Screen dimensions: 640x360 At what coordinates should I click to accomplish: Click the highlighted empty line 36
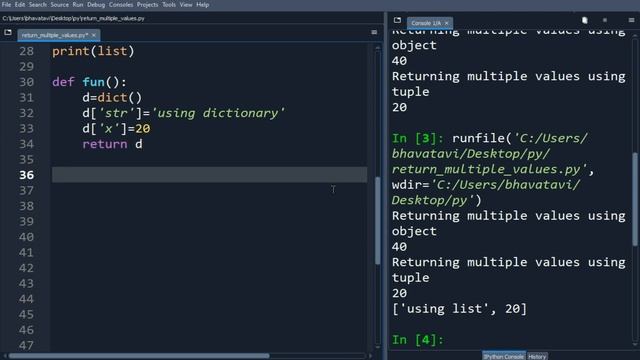209,175
